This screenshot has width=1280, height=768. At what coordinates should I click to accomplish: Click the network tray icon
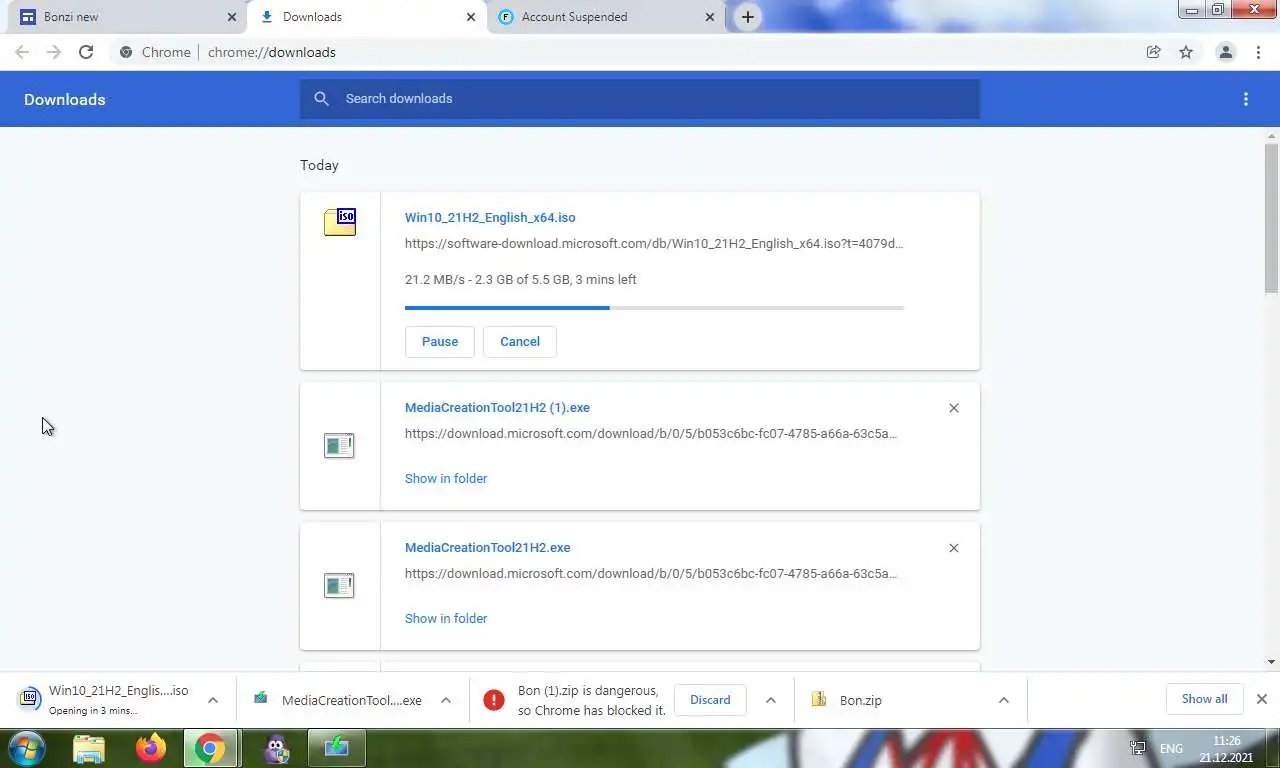click(1137, 748)
